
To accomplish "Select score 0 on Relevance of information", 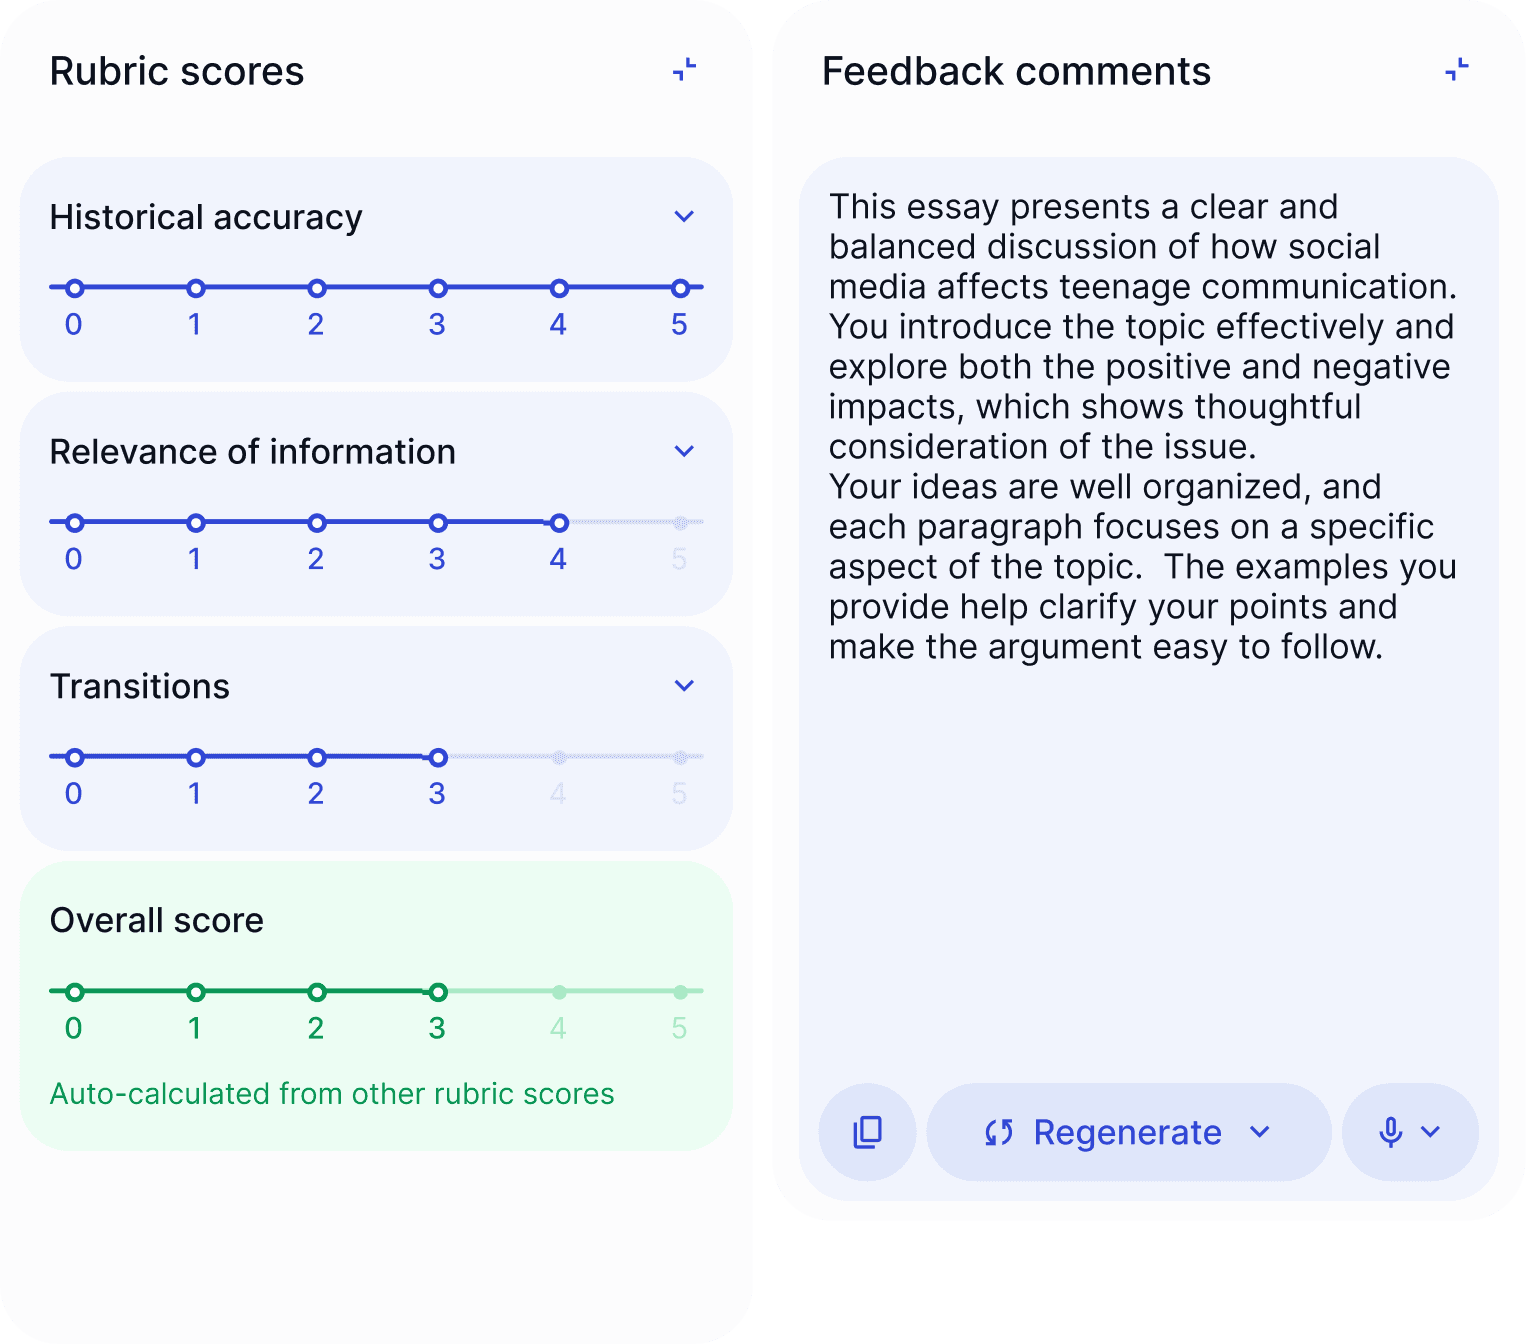I will [x=74, y=522].
